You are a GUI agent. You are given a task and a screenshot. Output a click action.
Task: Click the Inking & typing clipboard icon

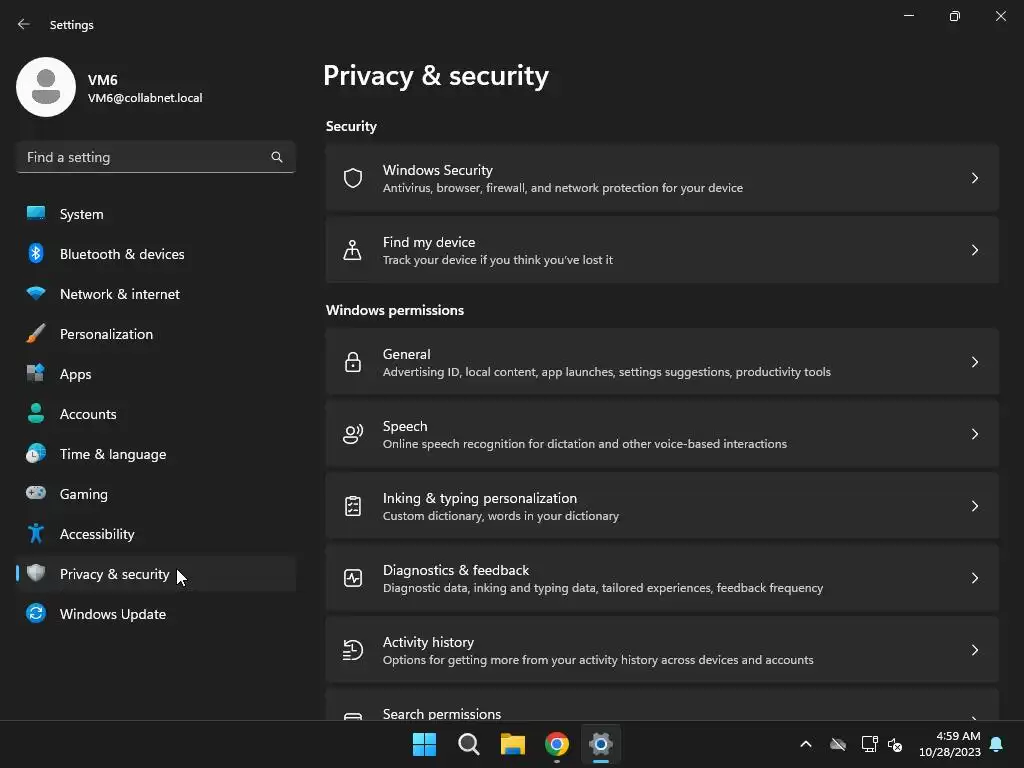pos(353,506)
